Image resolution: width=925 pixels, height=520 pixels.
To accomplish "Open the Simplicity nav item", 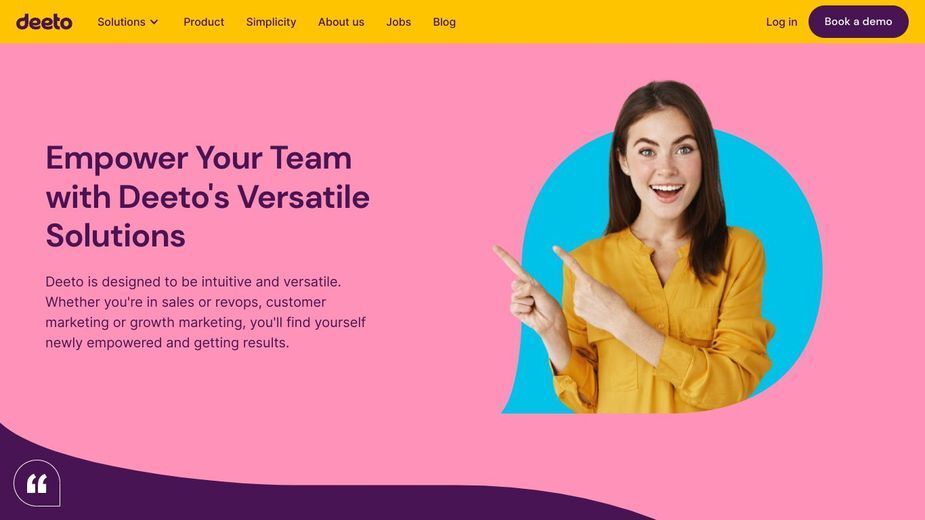I will (x=271, y=22).
